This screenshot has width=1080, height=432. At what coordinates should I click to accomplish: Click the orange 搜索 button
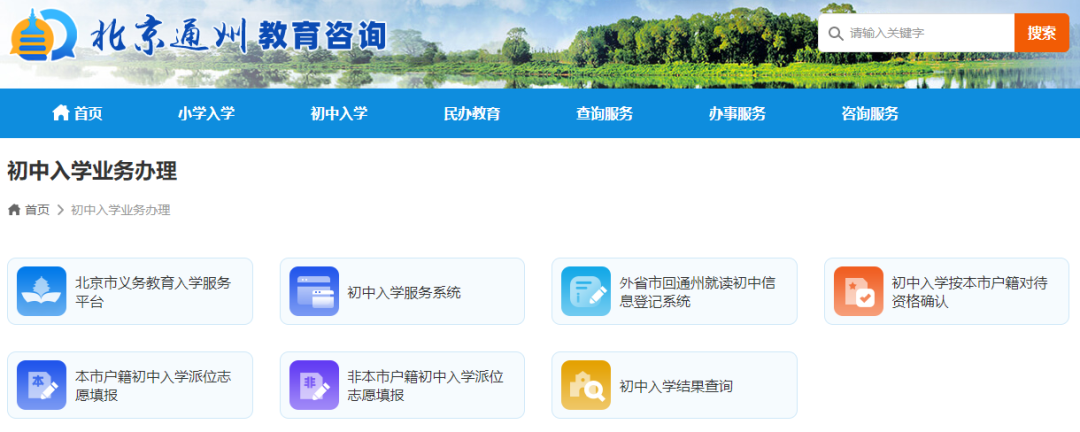click(x=1041, y=33)
